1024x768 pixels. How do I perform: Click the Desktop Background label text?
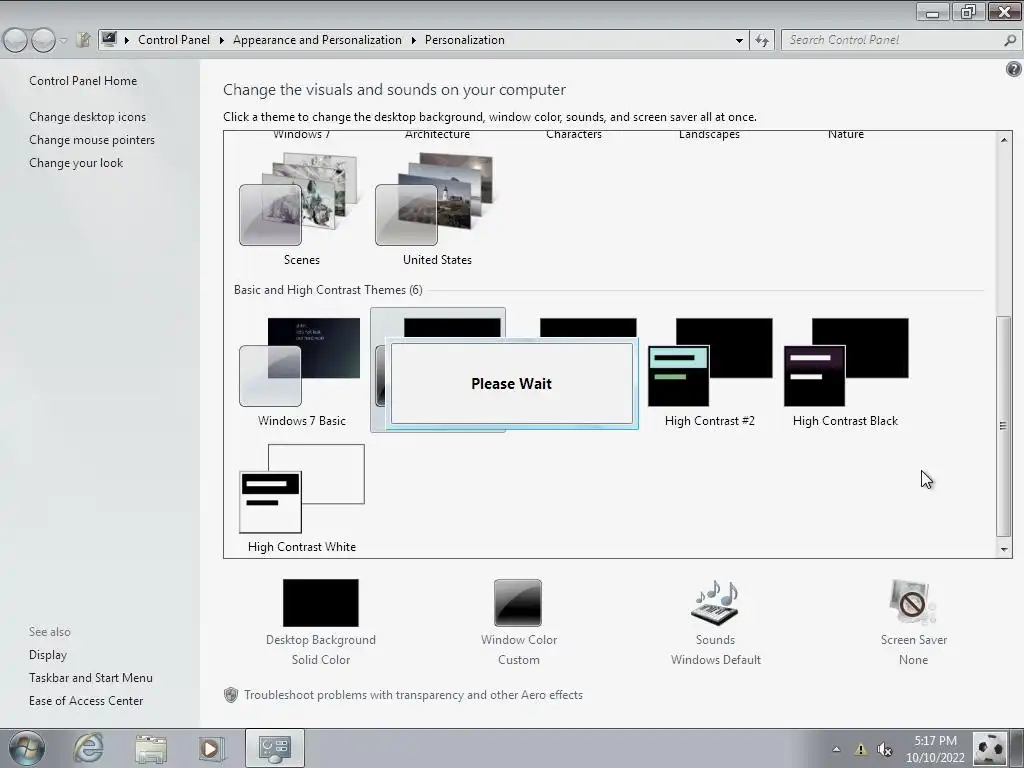(x=321, y=640)
